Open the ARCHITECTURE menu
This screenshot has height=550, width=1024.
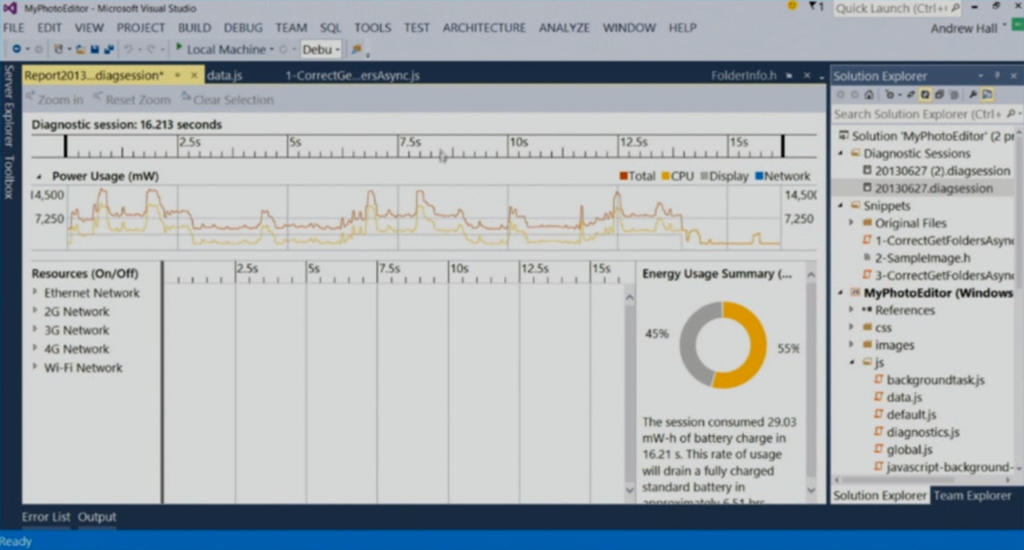tap(484, 27)
